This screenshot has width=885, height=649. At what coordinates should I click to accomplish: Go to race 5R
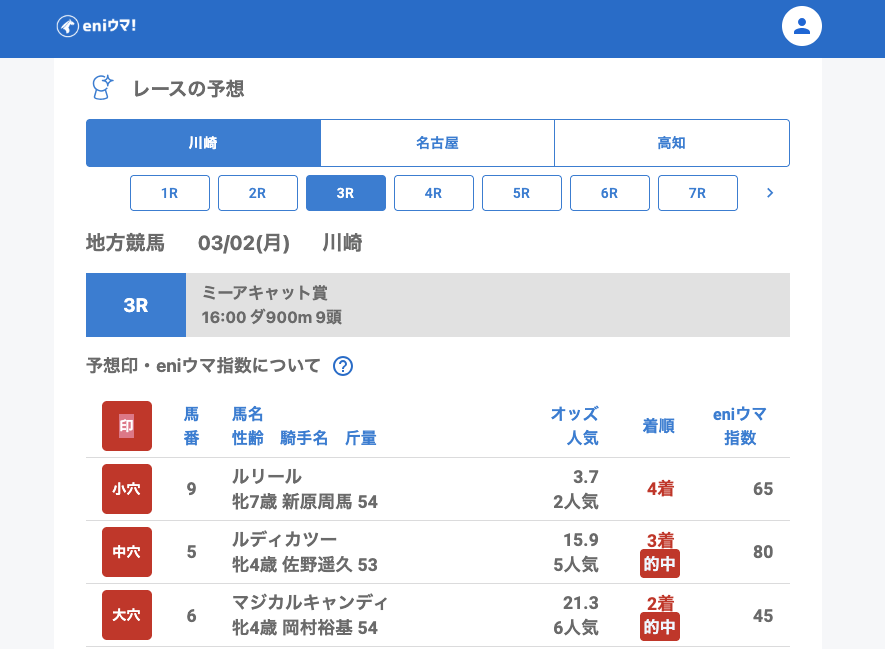[522, 193]
